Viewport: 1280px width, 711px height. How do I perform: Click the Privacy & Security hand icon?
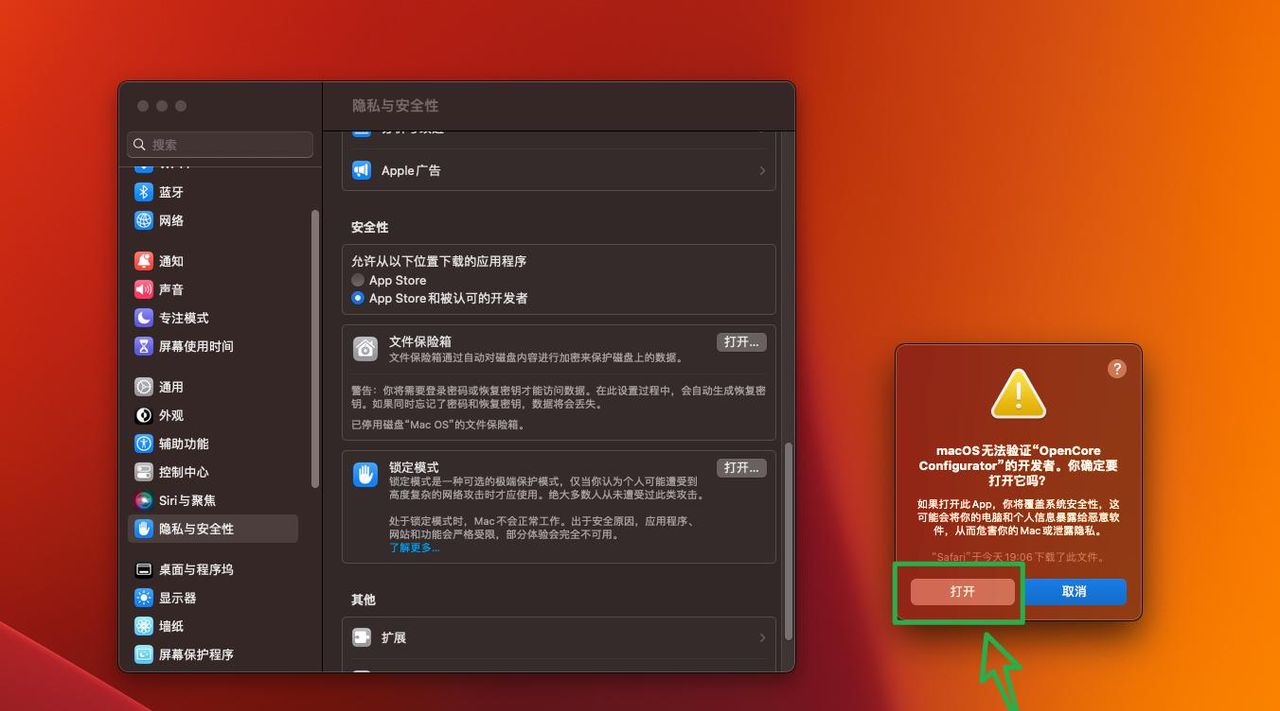tap(144, 529)
